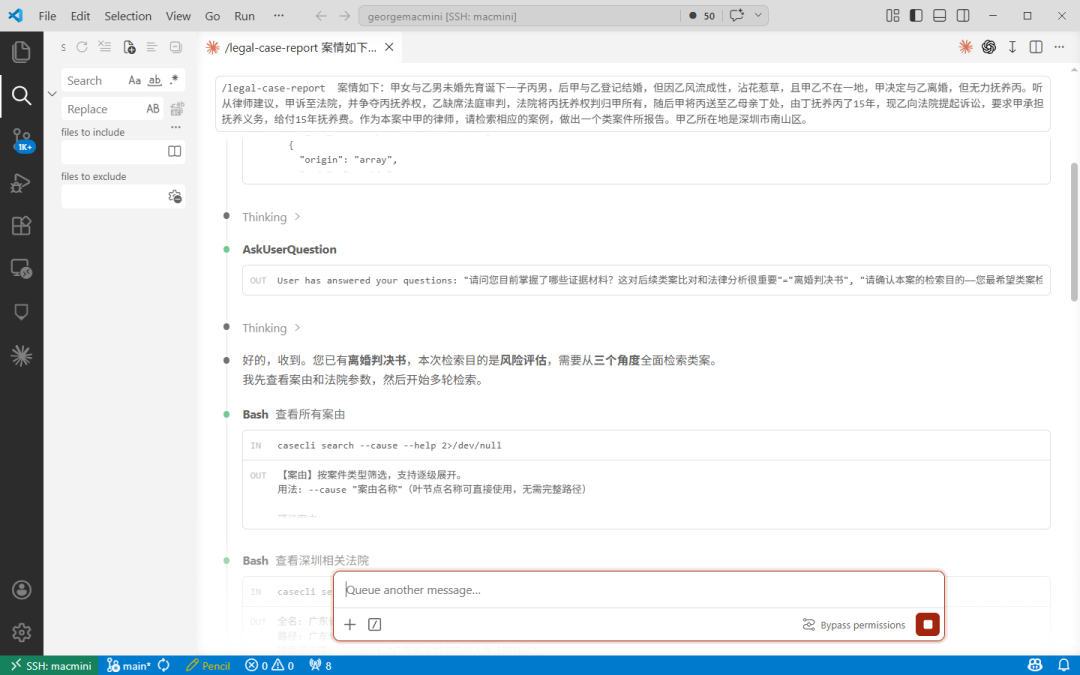The height and width of the screenshot is (675, 1080).
Task: Collapse the Replace row chevron
Action: coord(52,94)
